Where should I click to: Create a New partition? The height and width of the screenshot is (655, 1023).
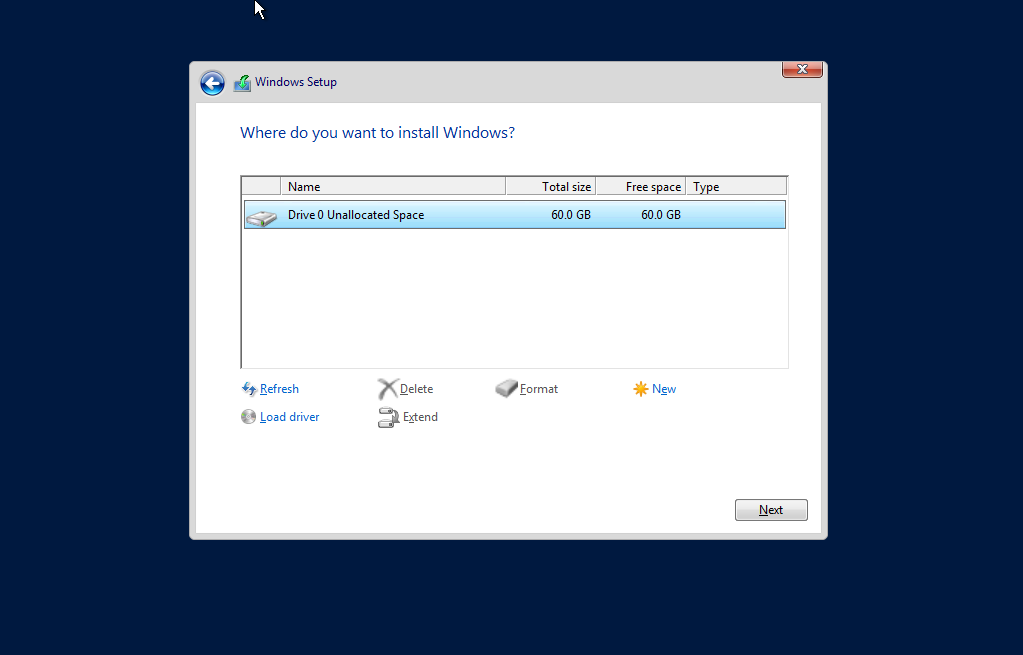pyautogui.click(x=664, y=389)
